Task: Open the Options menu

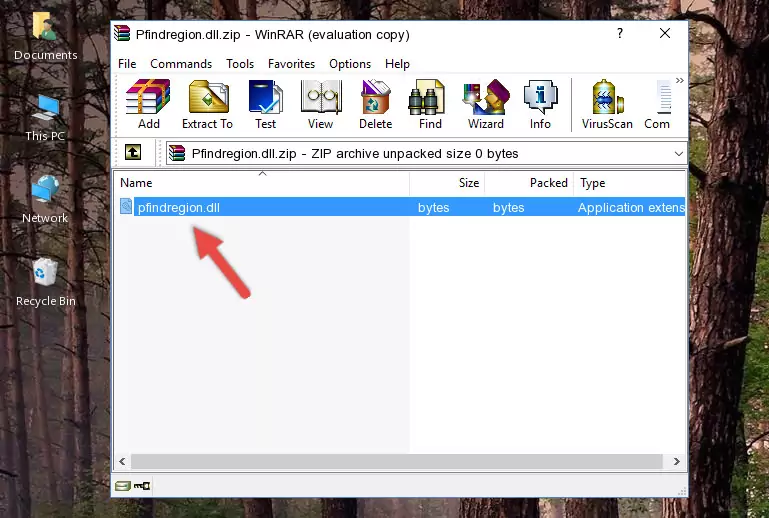Action: tap(350, 64)
